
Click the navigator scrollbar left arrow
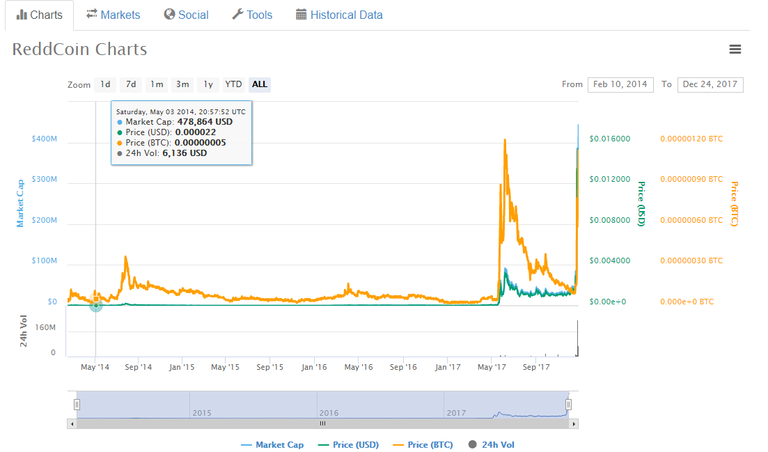point(72,424)
